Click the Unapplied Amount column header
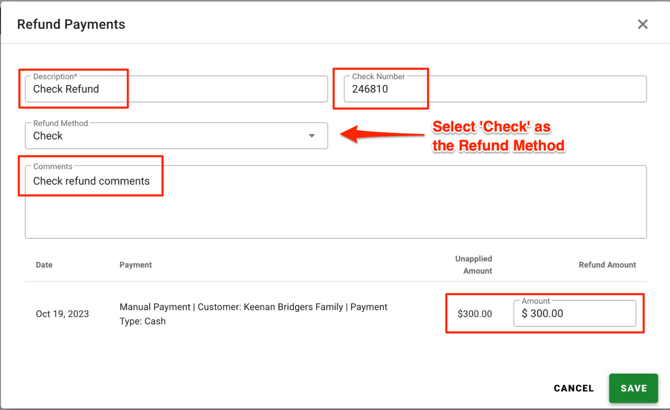This screenshot has width=670, height=410. coord(473,265)
